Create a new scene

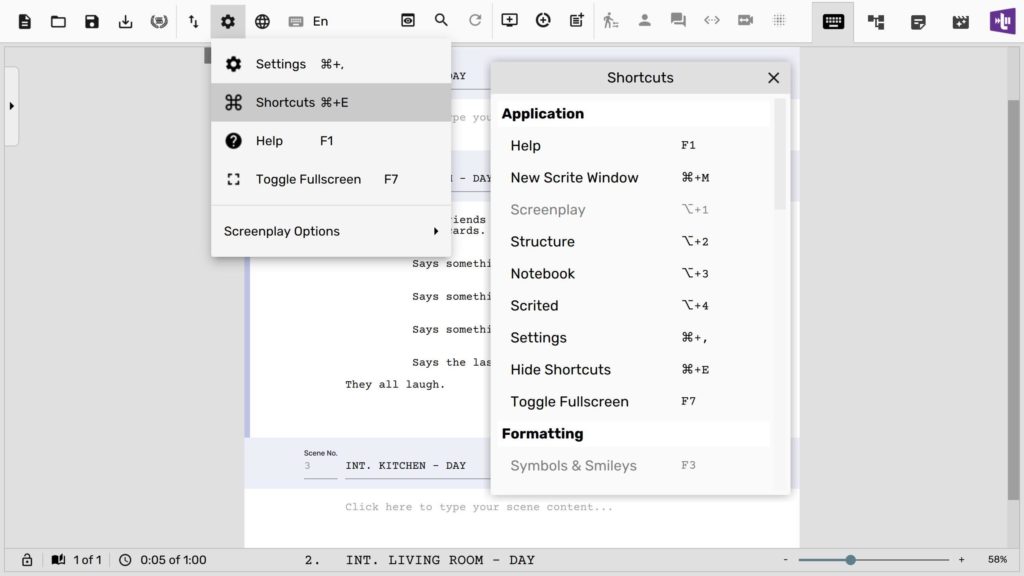(x=509, y=20)
